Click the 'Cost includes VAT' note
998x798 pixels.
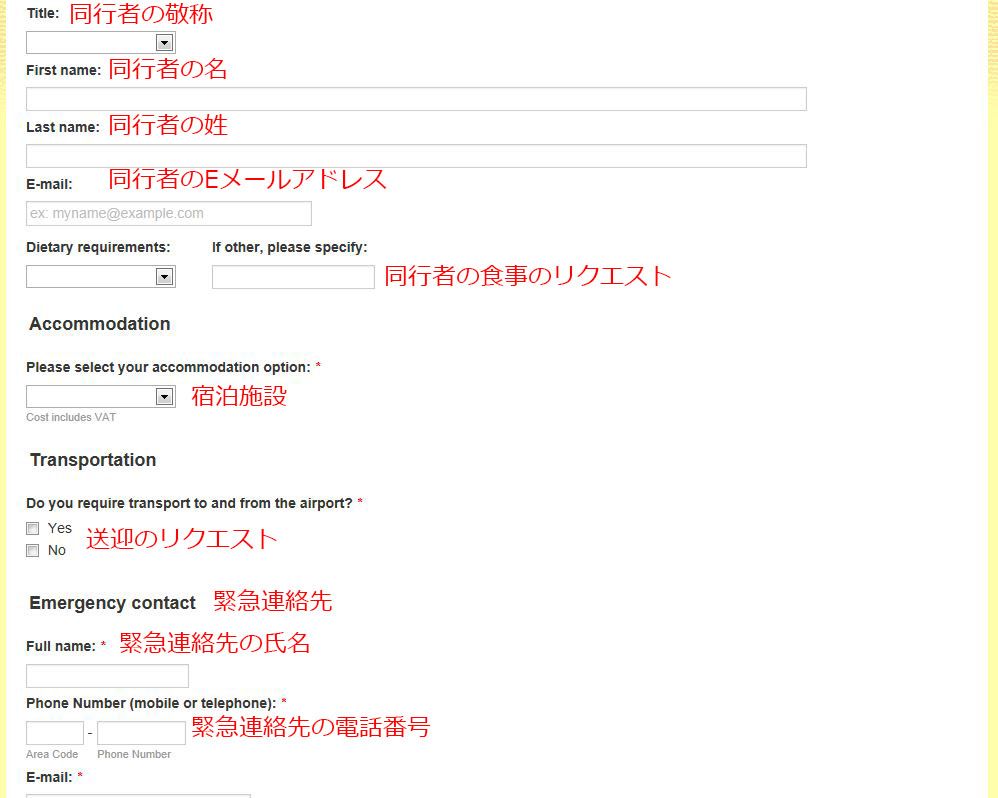[71, 417]
